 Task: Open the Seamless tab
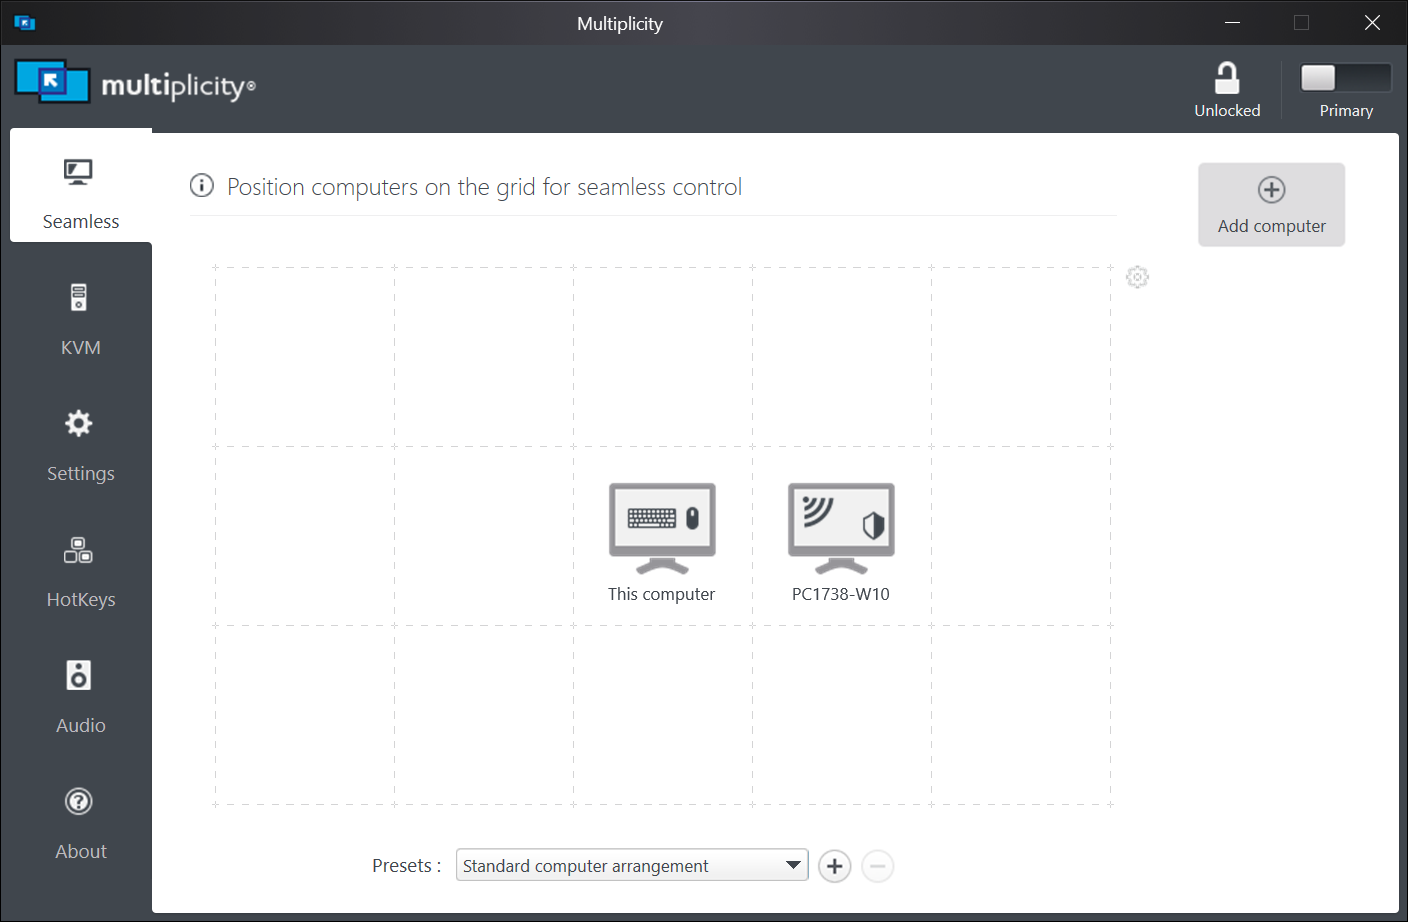[x=81, y=187]
